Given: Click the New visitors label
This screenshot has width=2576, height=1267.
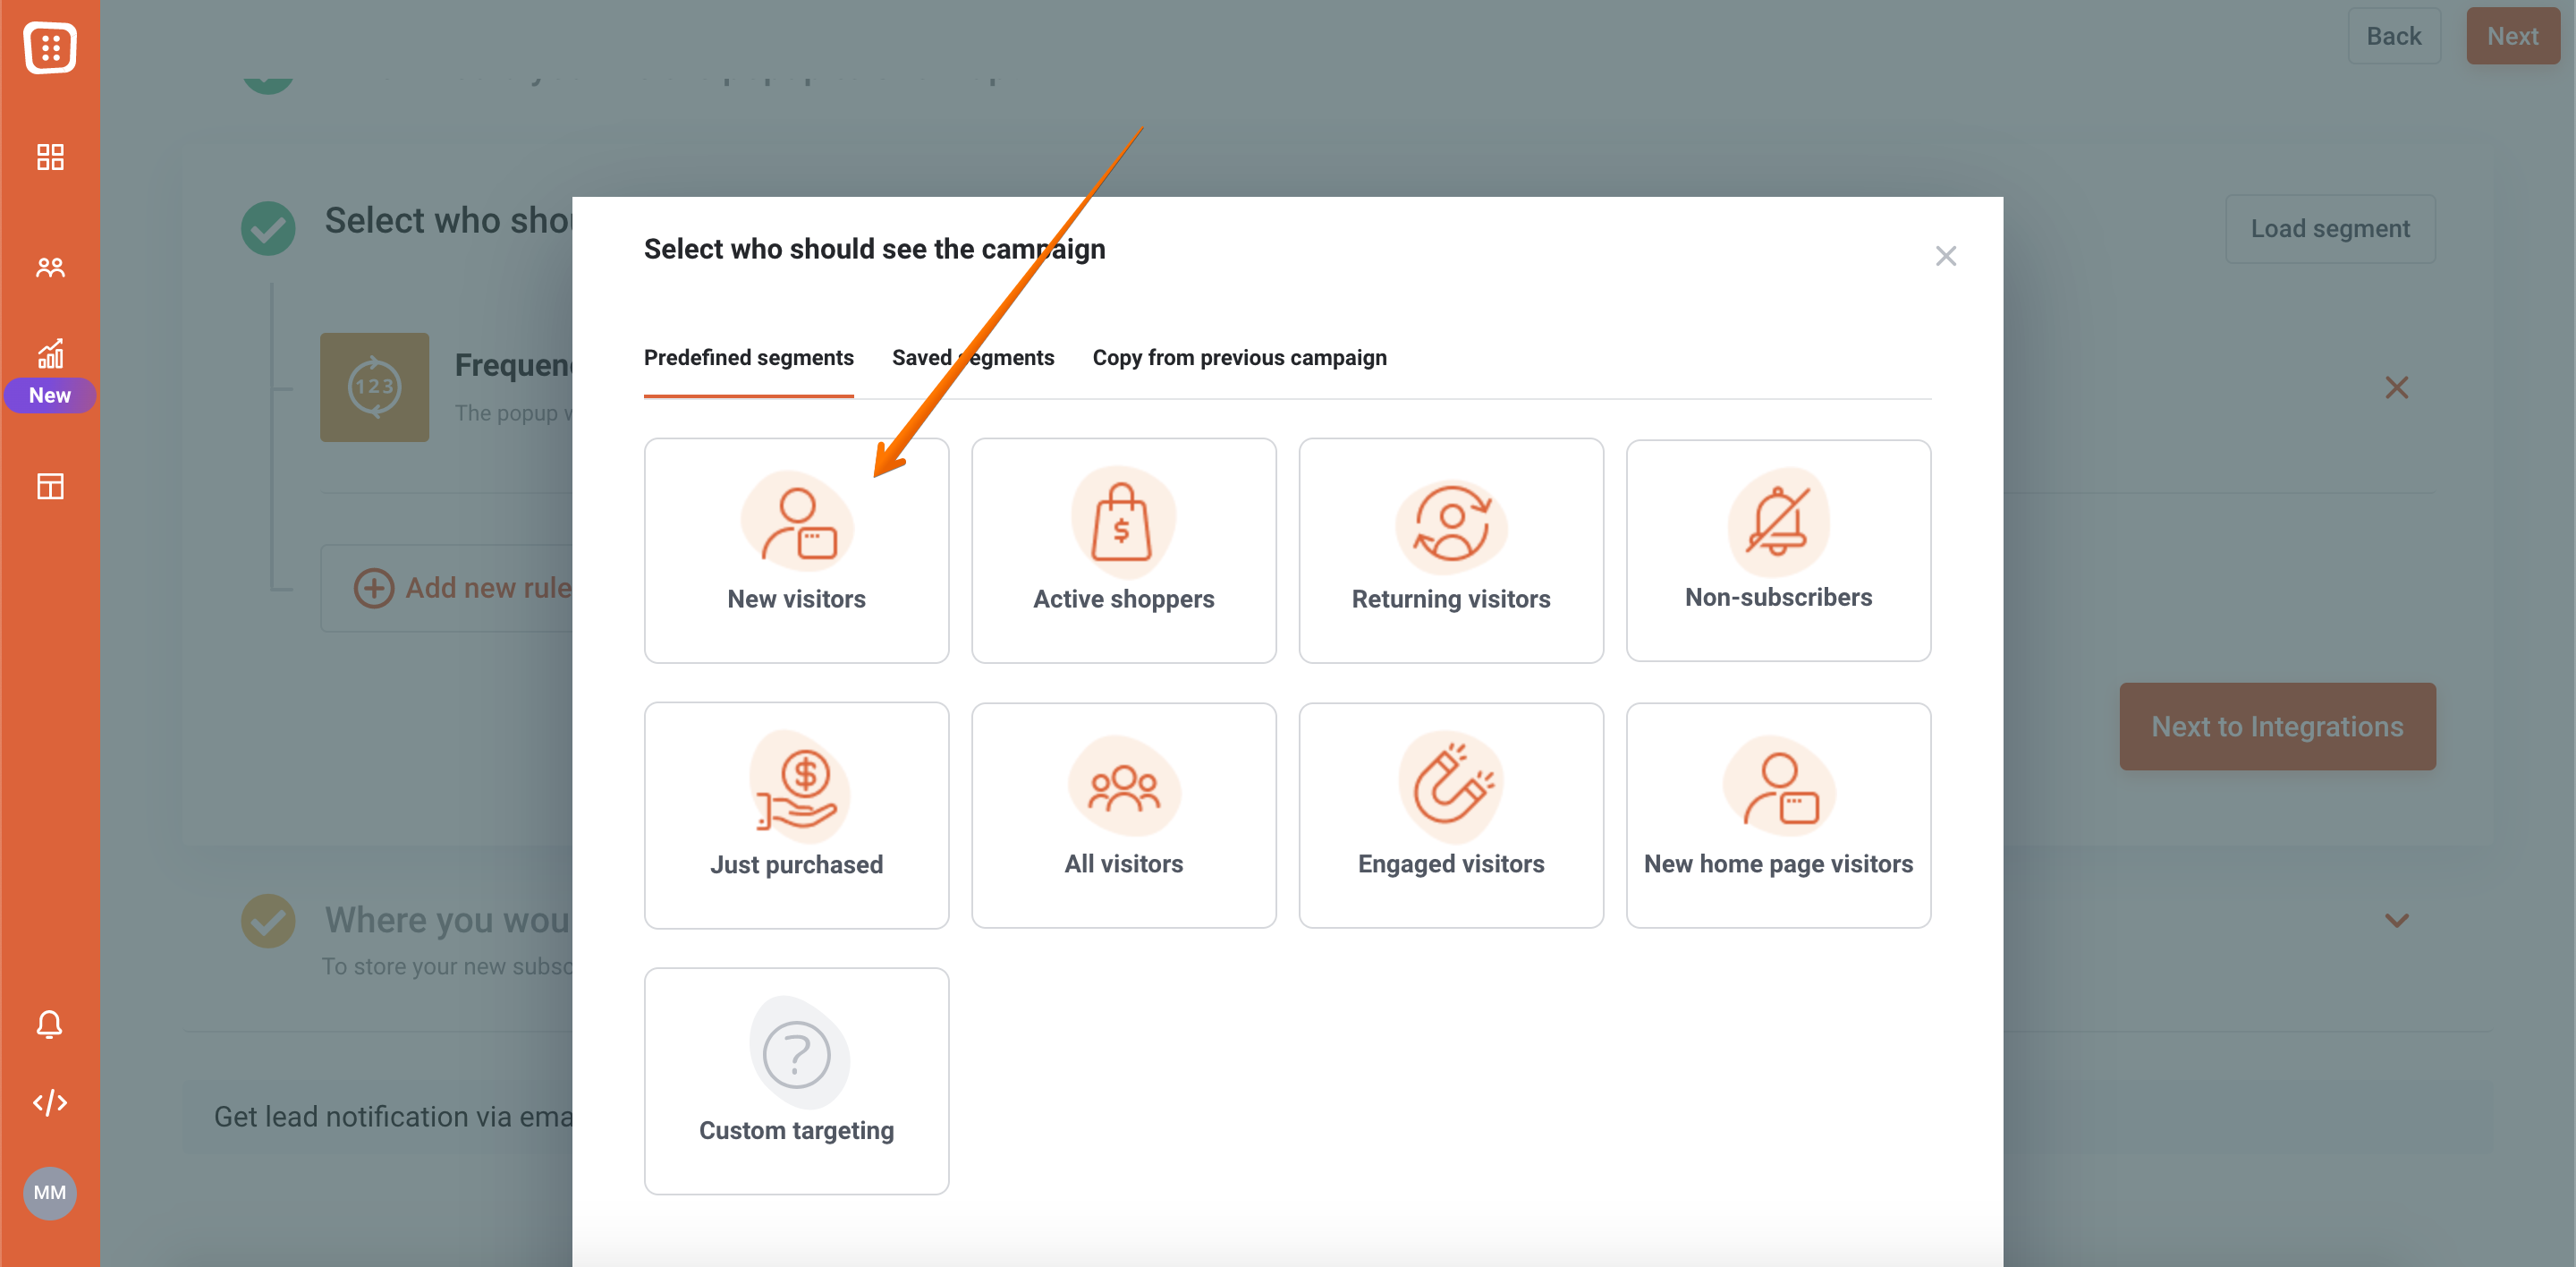Looking at the screenshot, I should 797,599.
